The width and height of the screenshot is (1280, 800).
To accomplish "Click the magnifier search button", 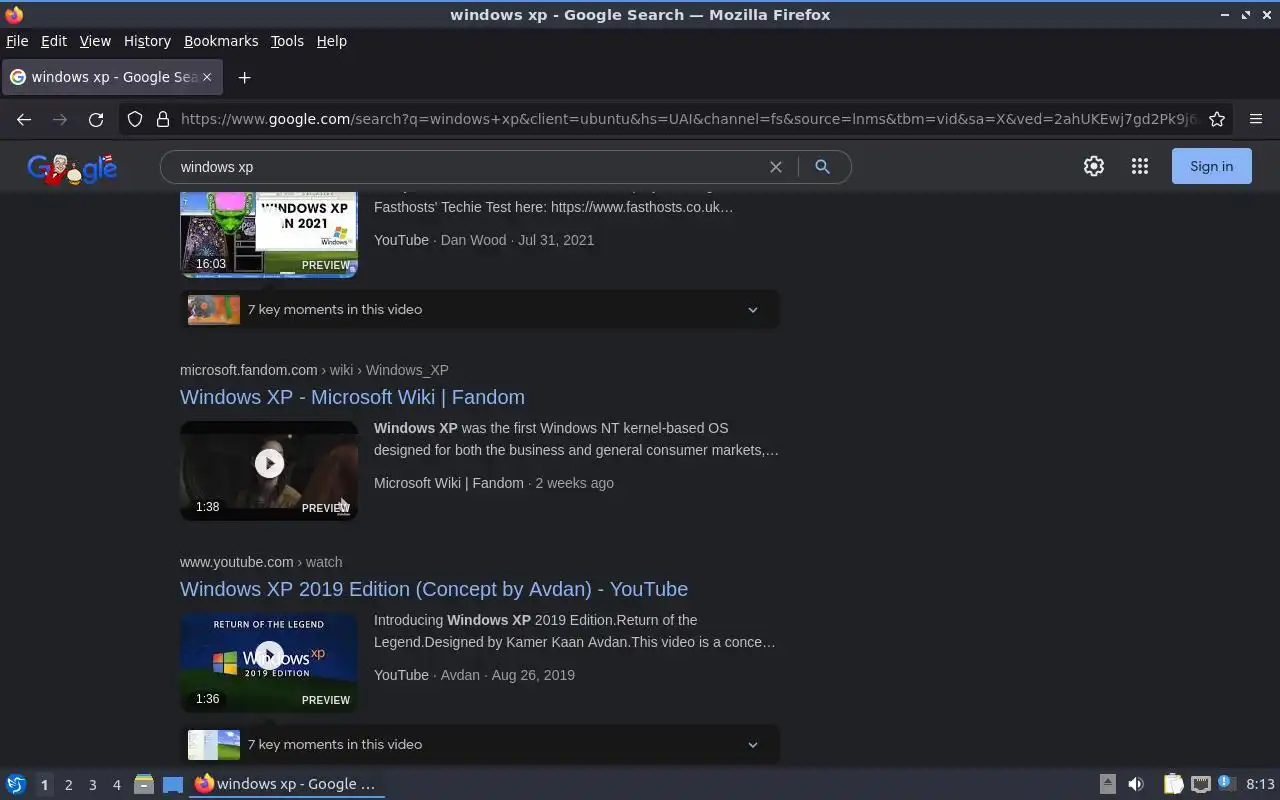I will pyautogui.click(x=822, y=167).
